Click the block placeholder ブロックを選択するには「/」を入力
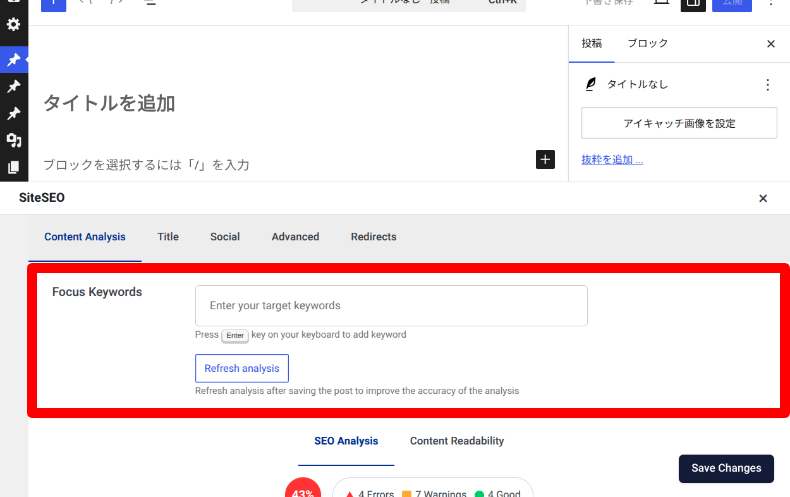The image size is (790, 497). pyautogui.click(x=146, y=165)
